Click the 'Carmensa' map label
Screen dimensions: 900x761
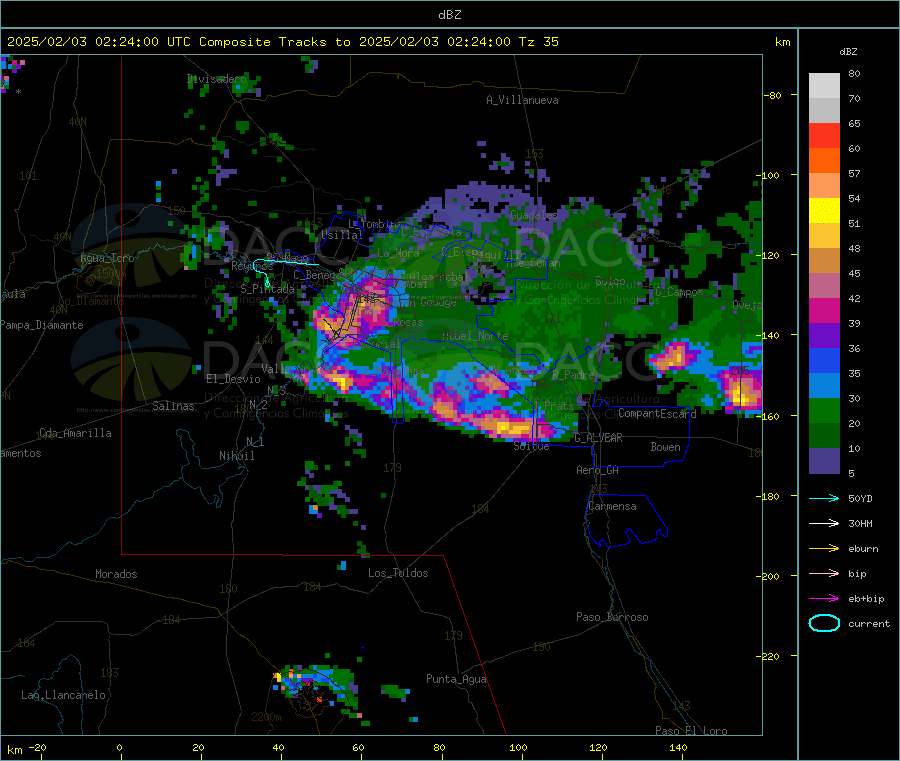(x=612, y=506)
